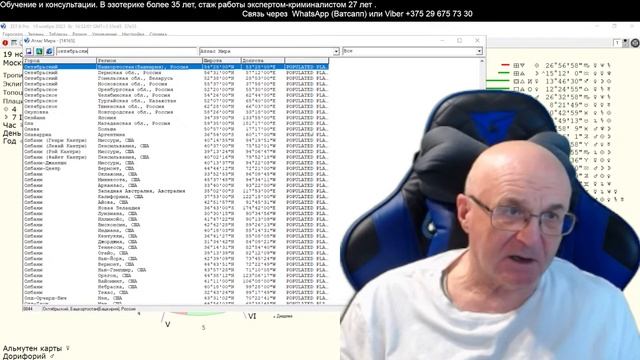This screenshot has height=360, width=640.
Task: Click the 13°46'30" value in planet table
Action: click(x=563, y=81)
